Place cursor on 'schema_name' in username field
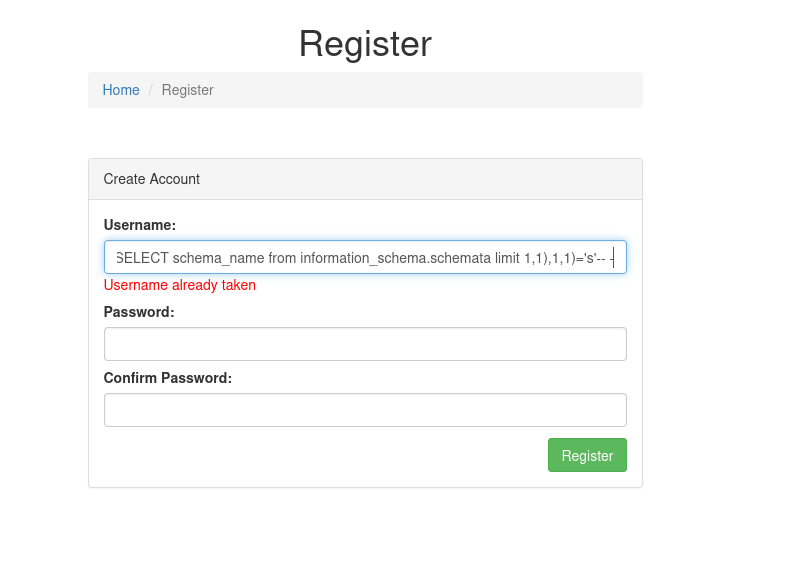This screenshot has height=566, width=803. [x=218, y=258]
